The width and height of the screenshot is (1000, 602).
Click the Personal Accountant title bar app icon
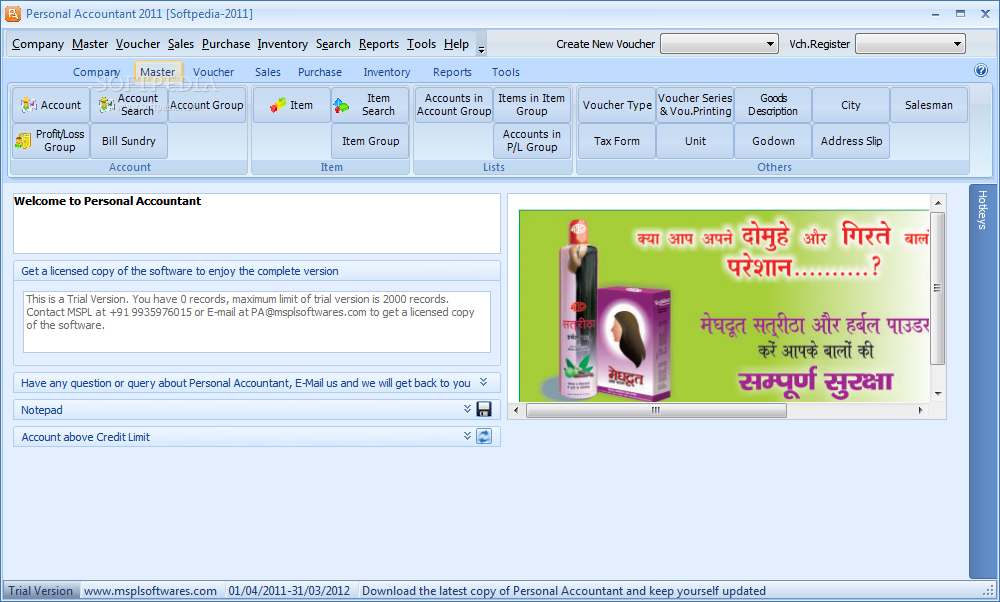[x=12, y=13]
